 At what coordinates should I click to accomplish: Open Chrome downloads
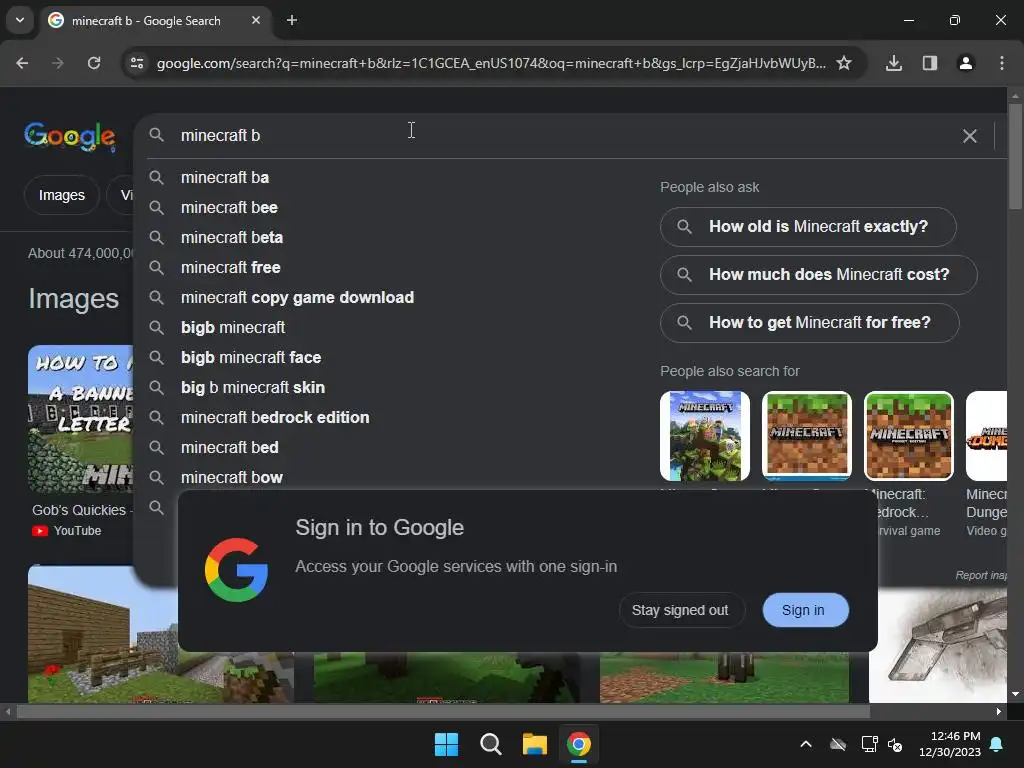[x=894, y=63]
